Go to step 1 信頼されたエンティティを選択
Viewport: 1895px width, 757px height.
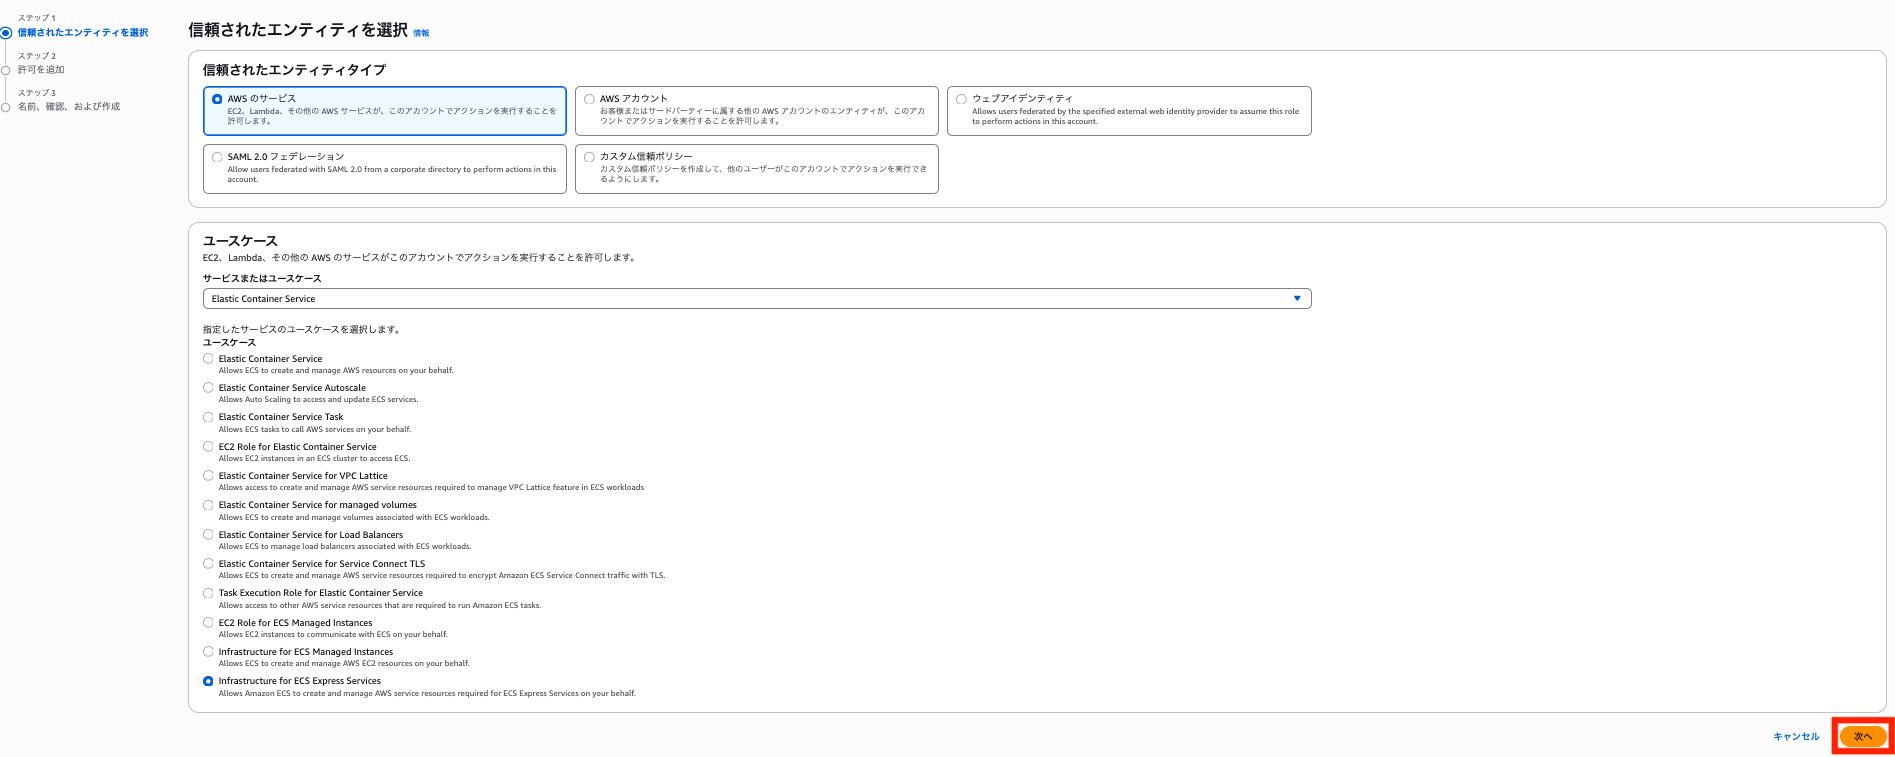pos(83,33)
